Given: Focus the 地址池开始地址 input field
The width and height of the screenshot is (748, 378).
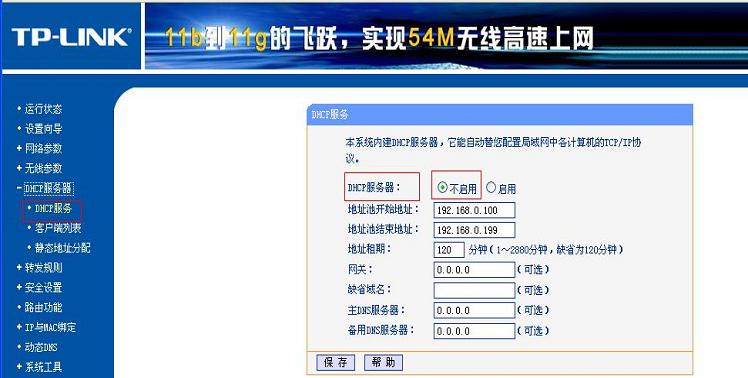Looking at the screenshot, I should pyautogui.click(x=474, y=210).
